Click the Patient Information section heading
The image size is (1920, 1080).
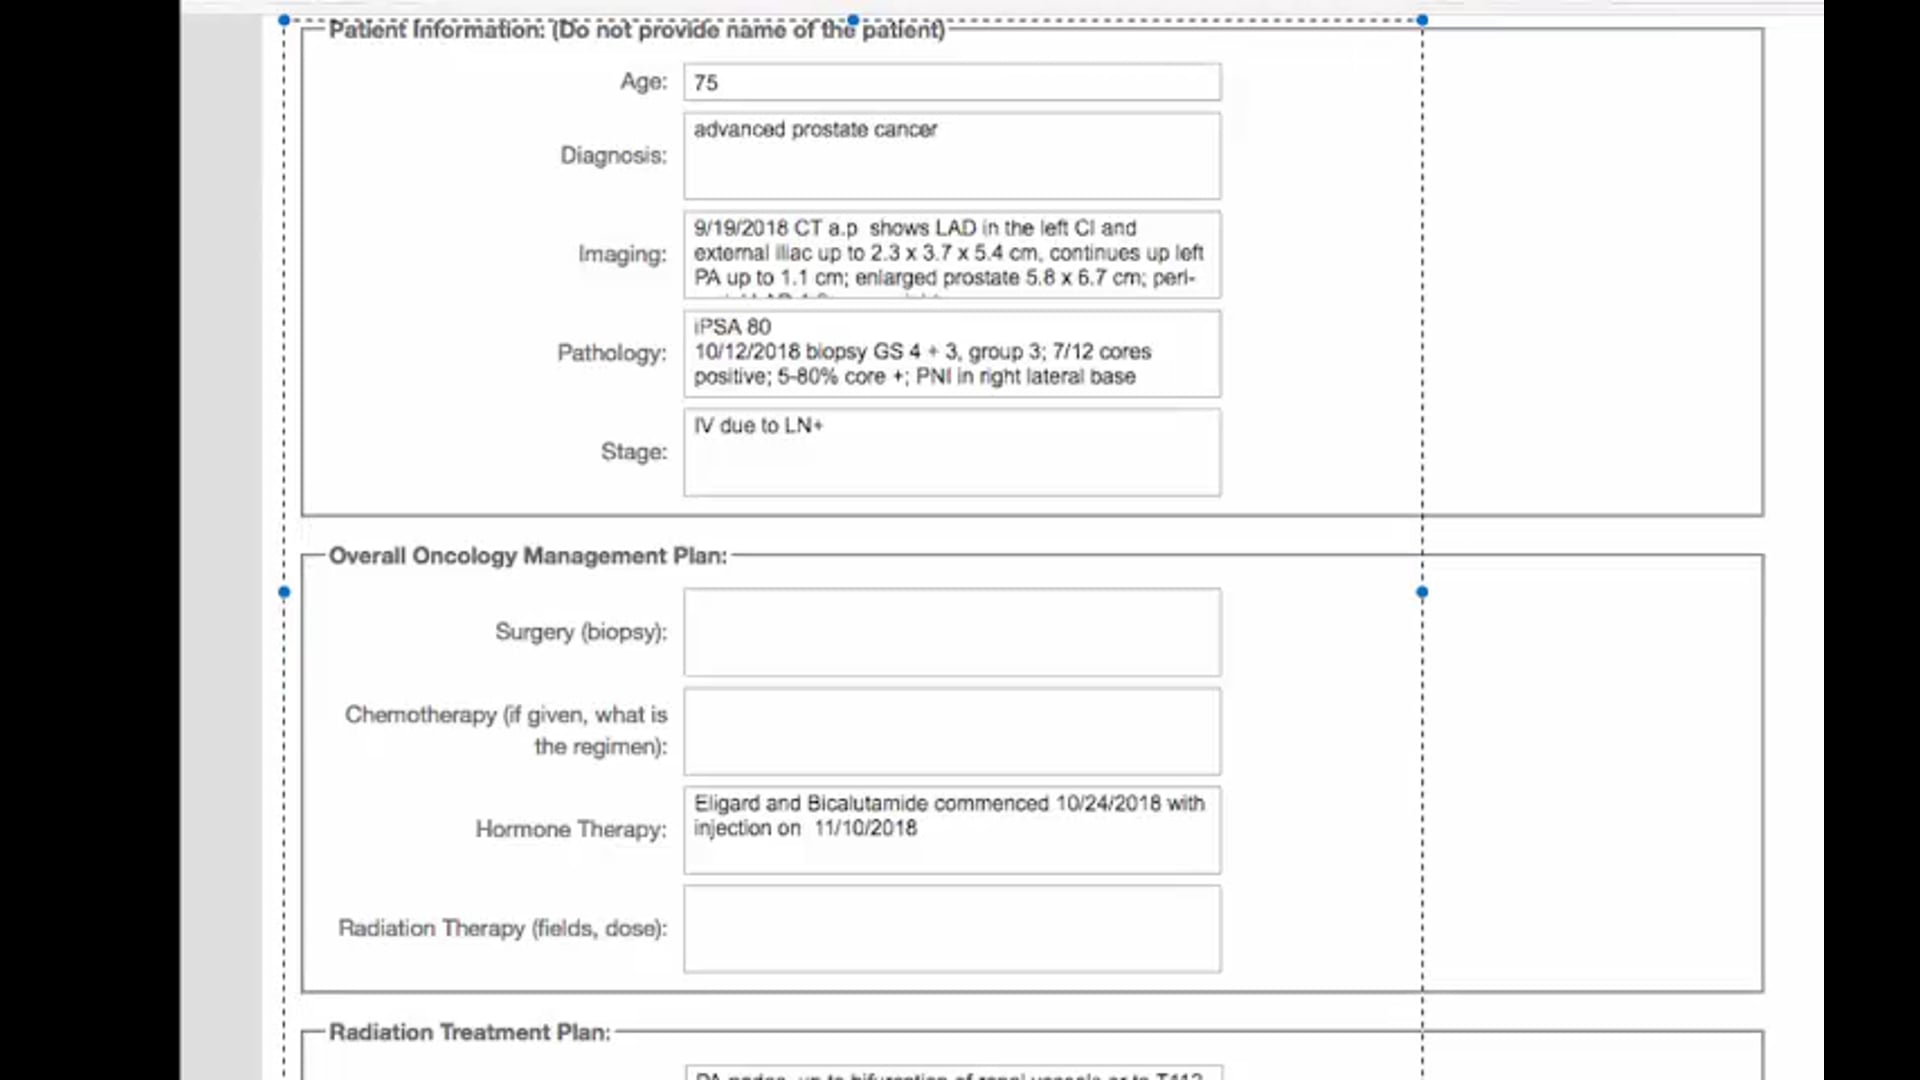pyautogui.click(x=636, y=30)
